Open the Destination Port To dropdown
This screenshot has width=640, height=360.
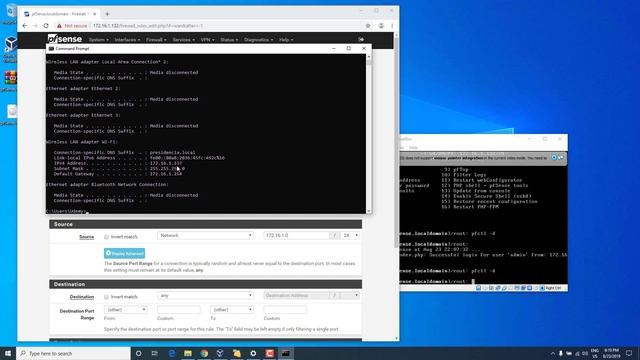(x=232, y=310)
